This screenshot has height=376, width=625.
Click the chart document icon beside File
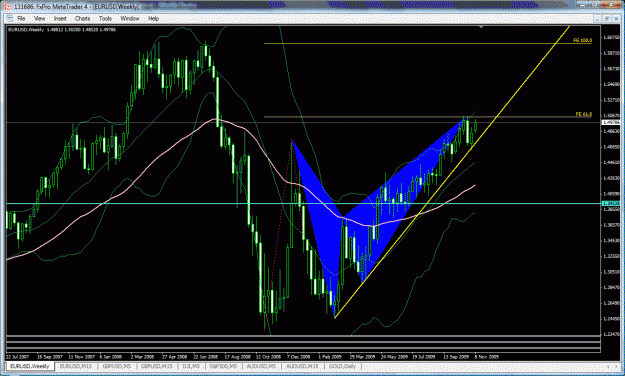point(10,18)
